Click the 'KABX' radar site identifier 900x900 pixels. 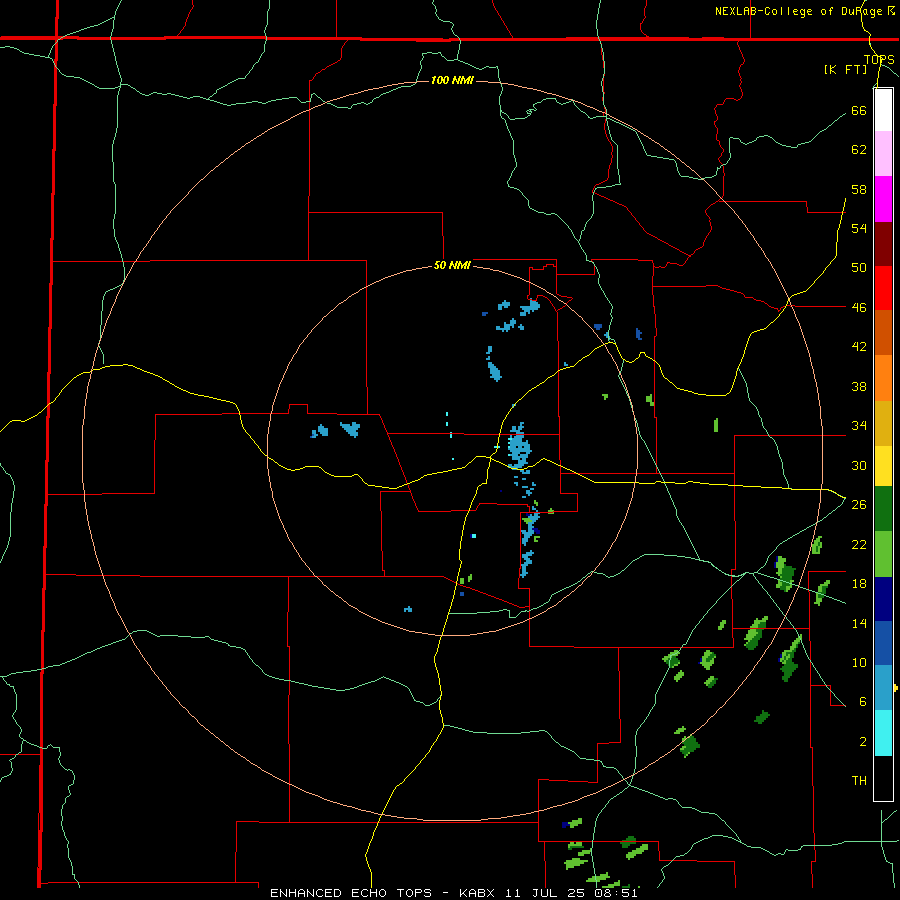click(x=479, y=893)
